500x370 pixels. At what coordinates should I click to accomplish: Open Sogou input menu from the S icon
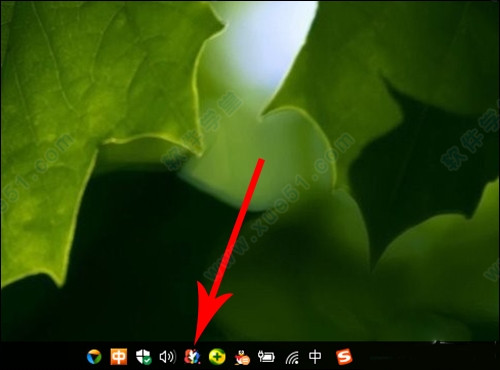pos(344,357)
